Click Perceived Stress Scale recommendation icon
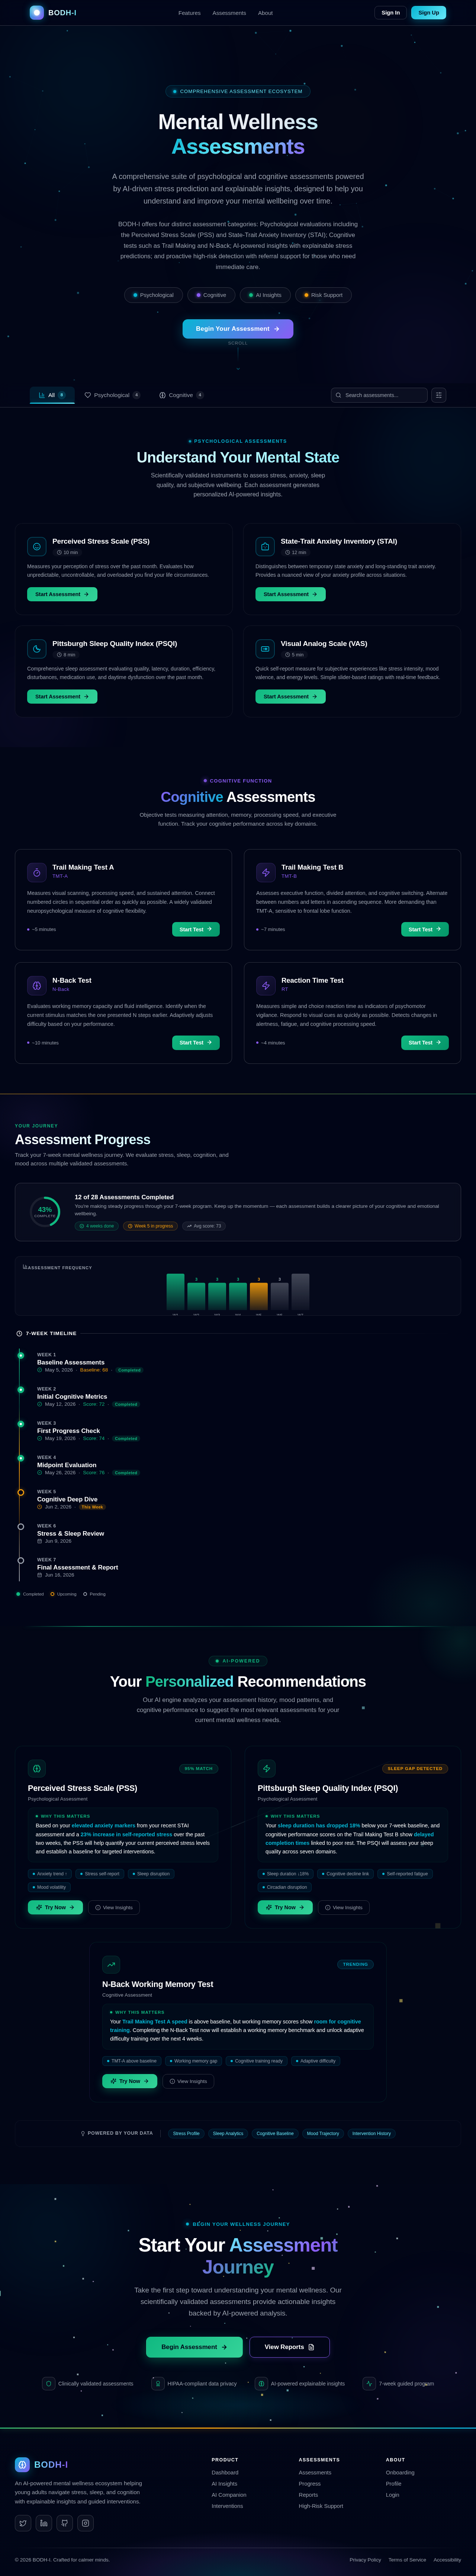The height and width of the screenshot is (2576, 476). click(37, 1768)
